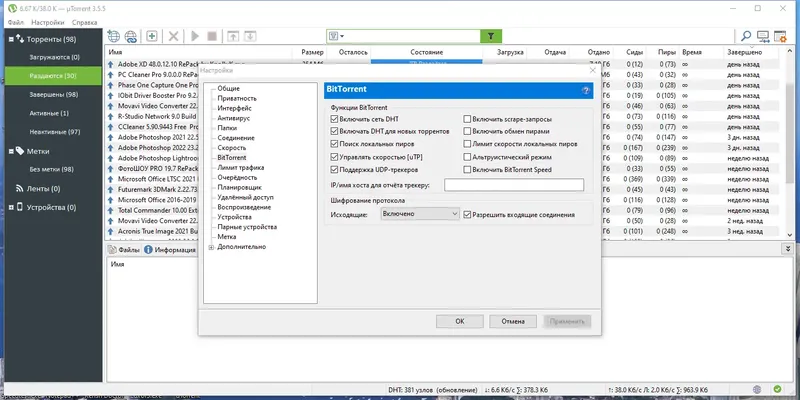Click the Remove torrent X icon
This screenshot has height=400, width=800.
[x=173, y=36]
